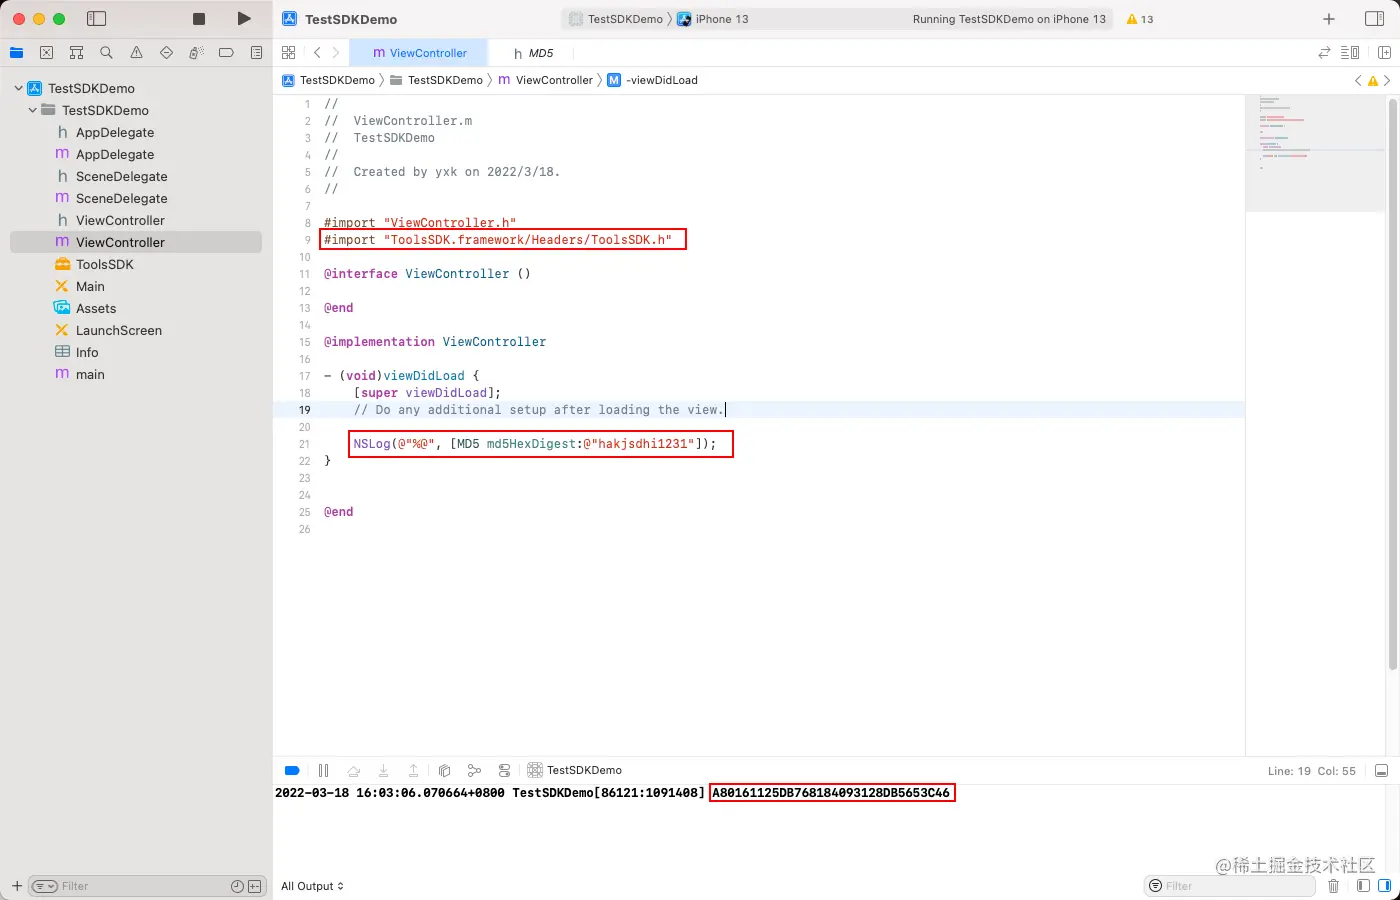Open the Library with the plus button
The width and height of the screenshot is (1400, 900).
pyautogui.click(x=1329, y=19)
